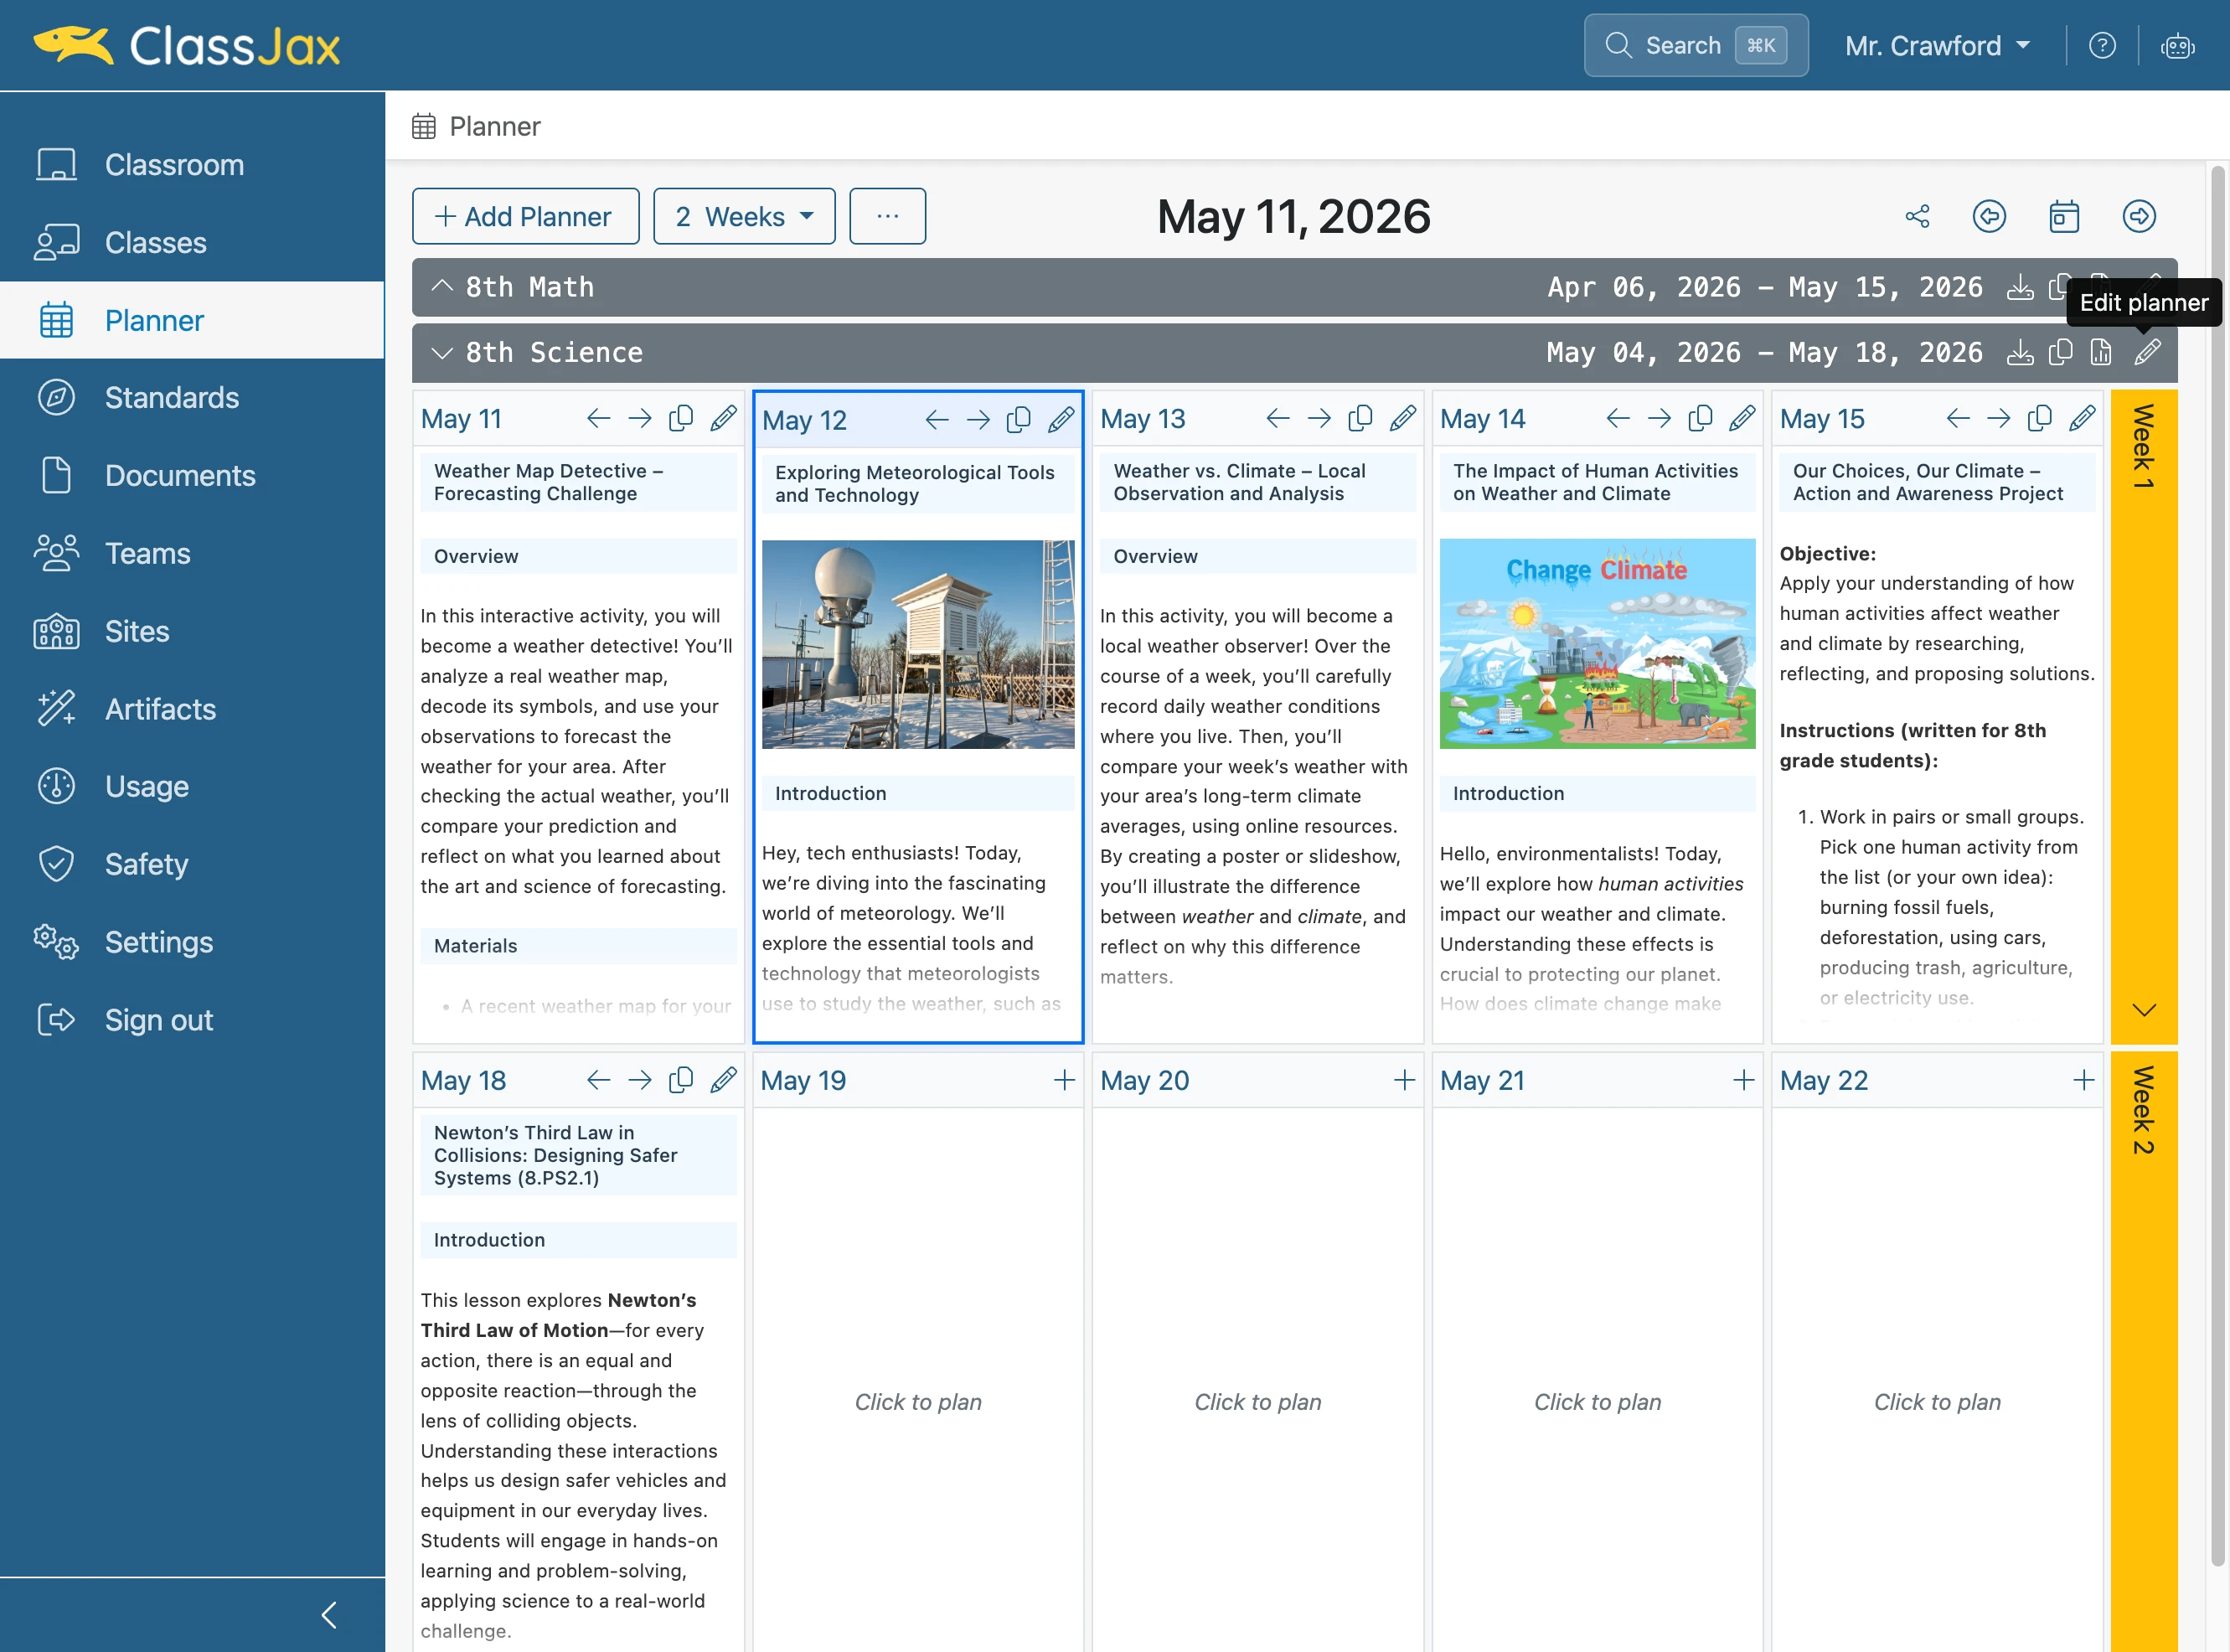Click 'Click to plan' under May 22
The height and width of the screenshot is (1652, 2230).
click(x=1937, y=1402)
